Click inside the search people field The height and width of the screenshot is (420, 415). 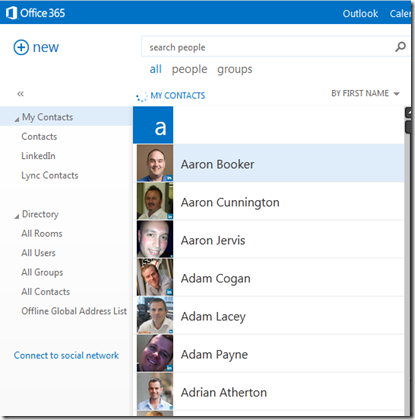tap(267, 47)
